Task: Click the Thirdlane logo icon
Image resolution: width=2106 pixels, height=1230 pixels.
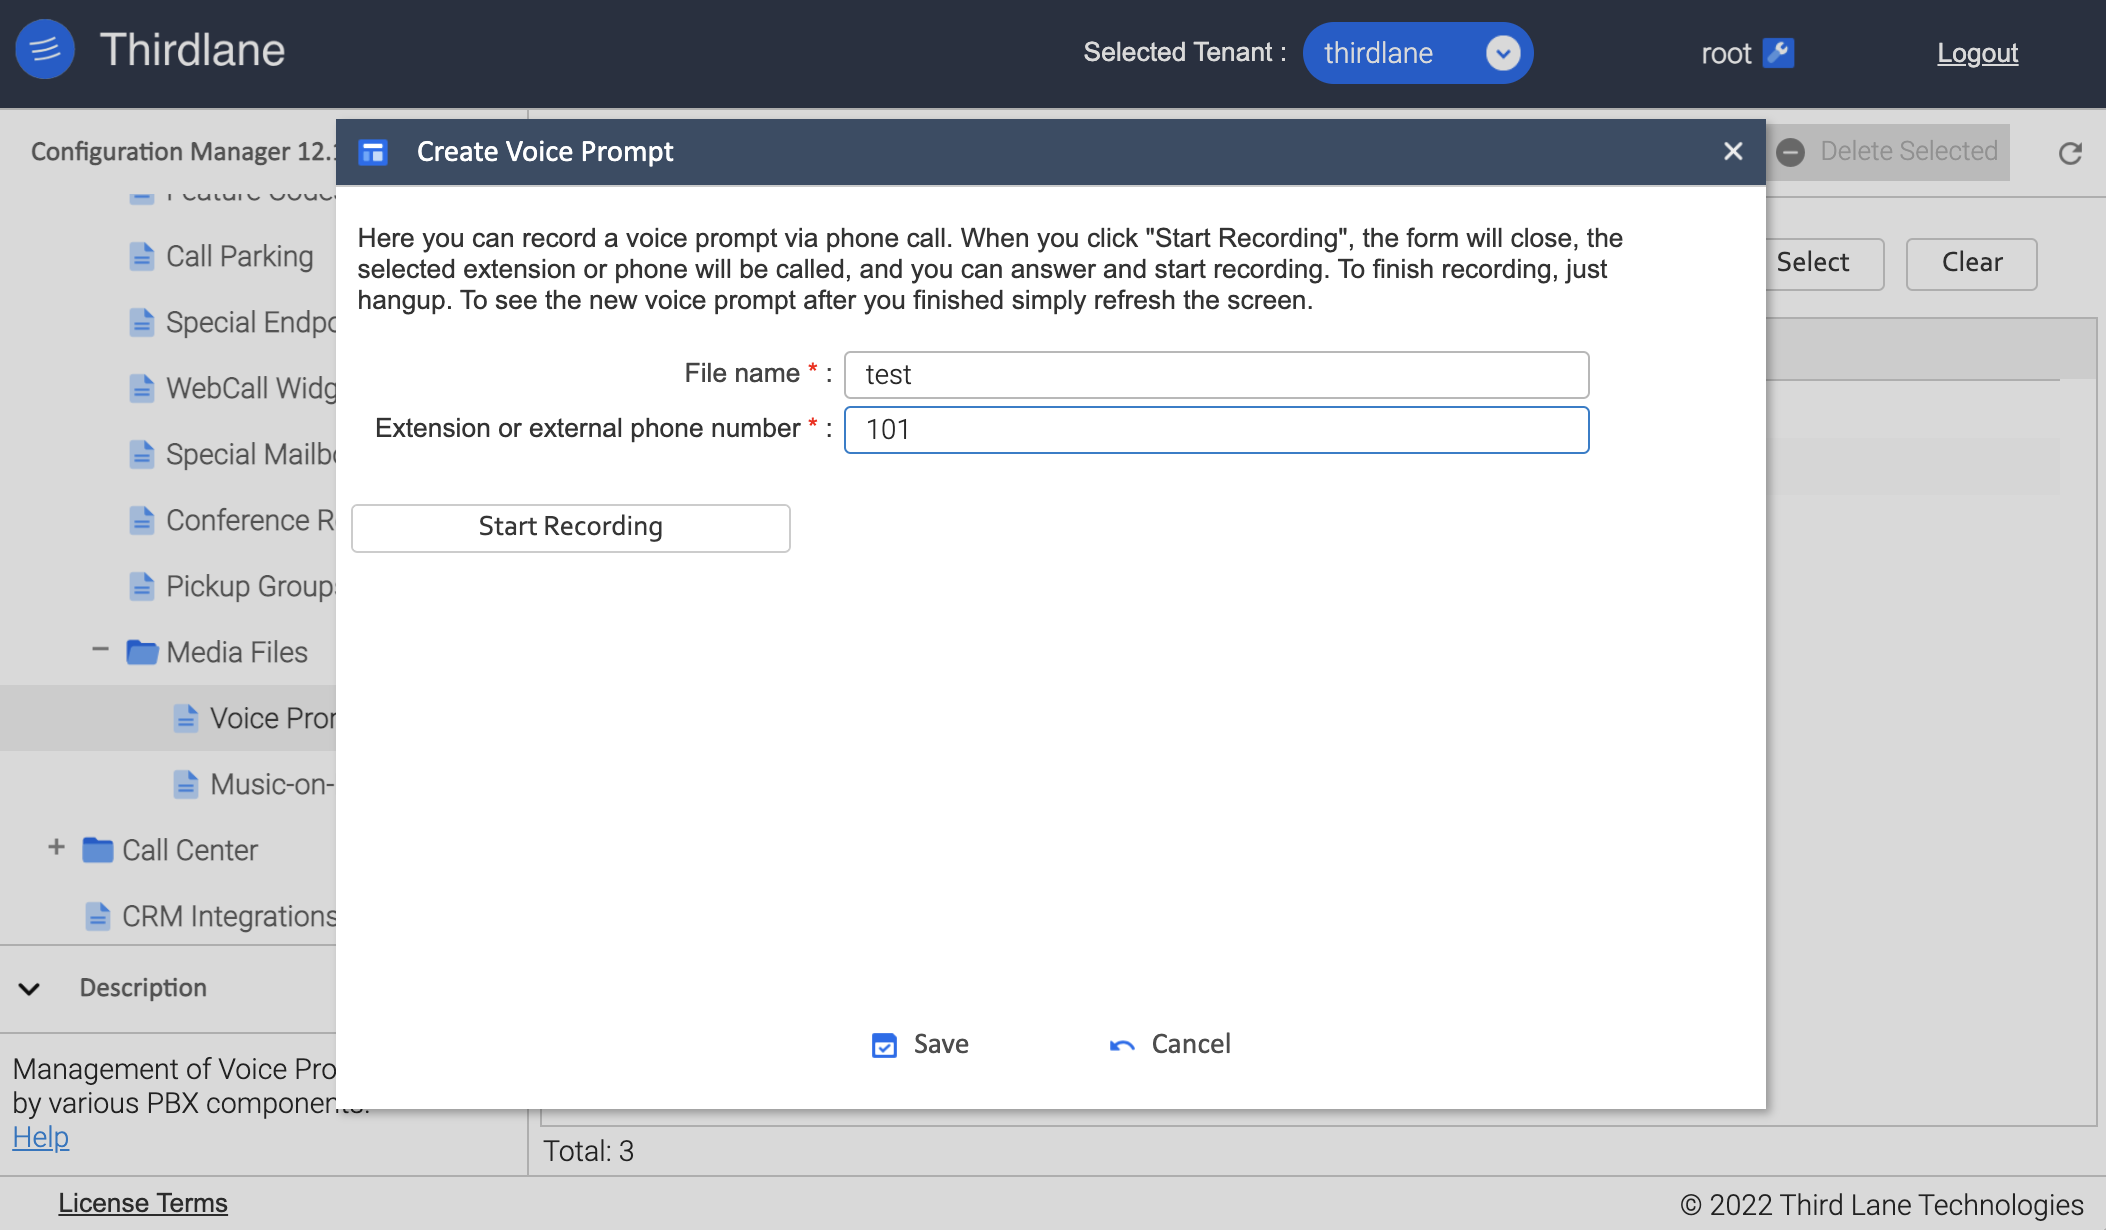Action: click(45, 49)
